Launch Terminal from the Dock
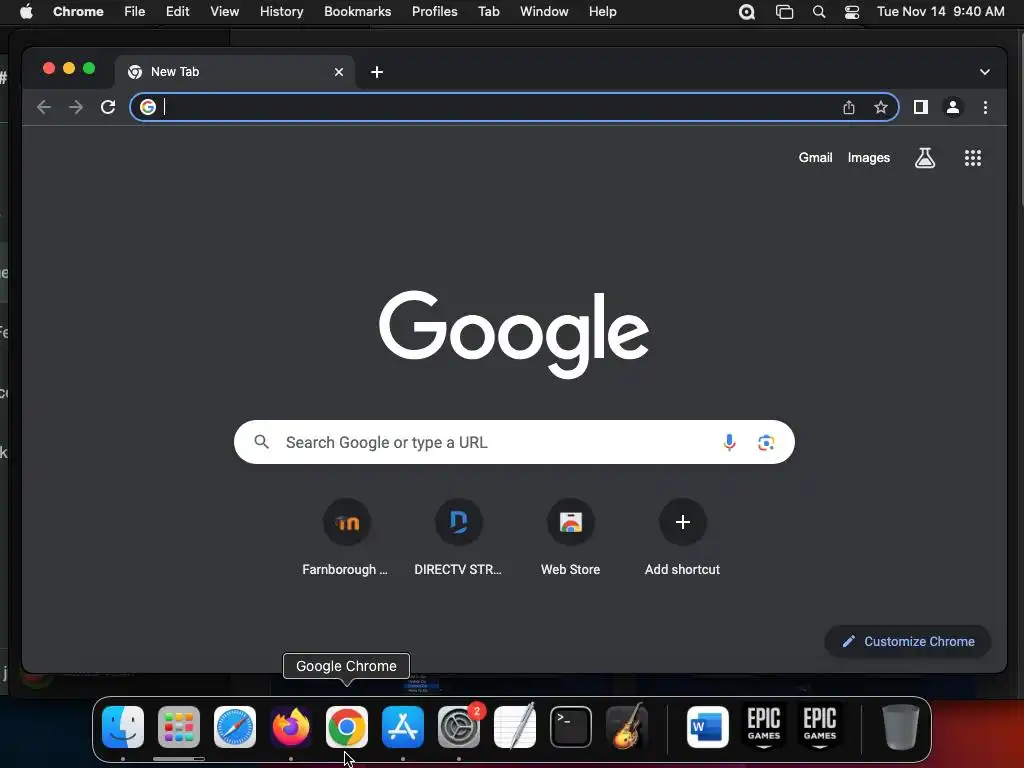The height and width of the screenshot is (768, 1024). click(x=571, y=727)
